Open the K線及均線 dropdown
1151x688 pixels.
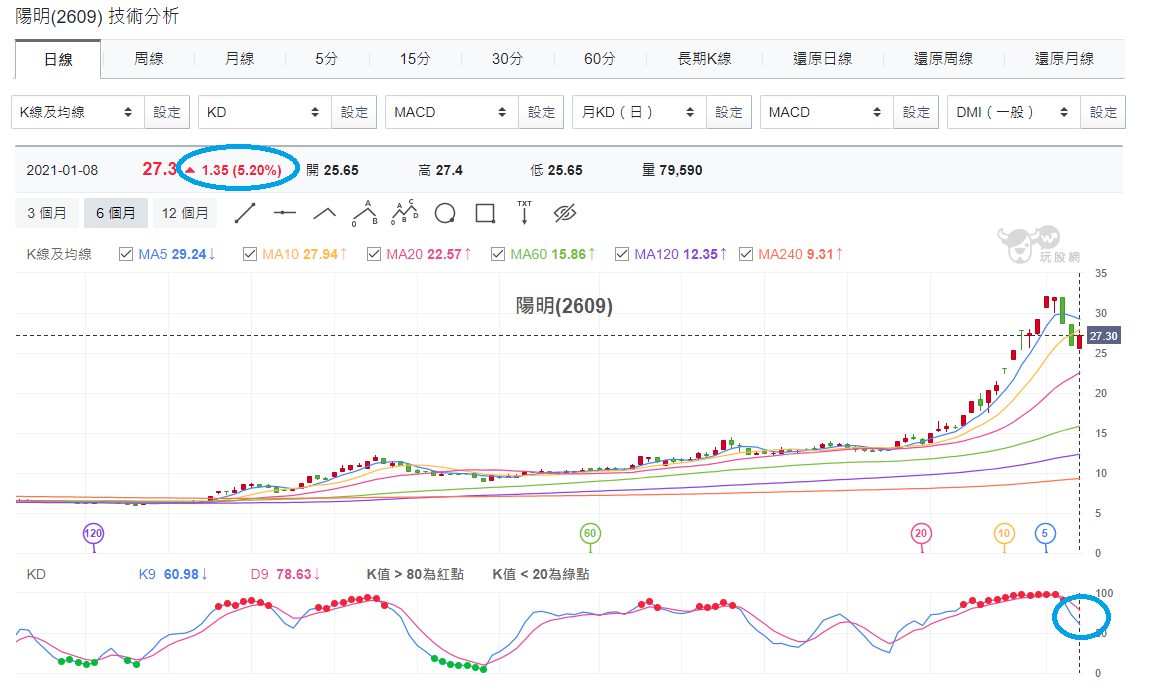(x=78, y=112)
